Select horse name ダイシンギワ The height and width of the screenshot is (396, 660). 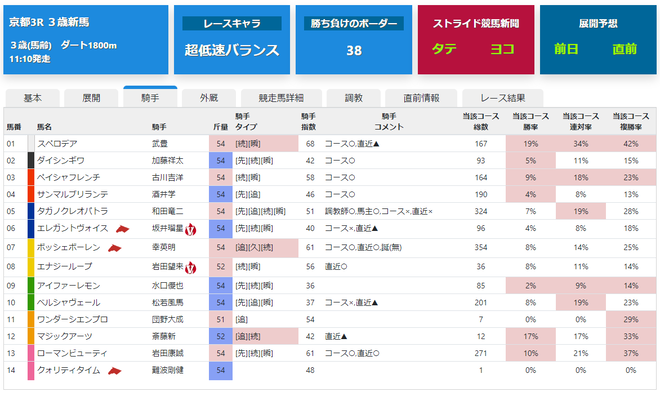coord(61,161)
